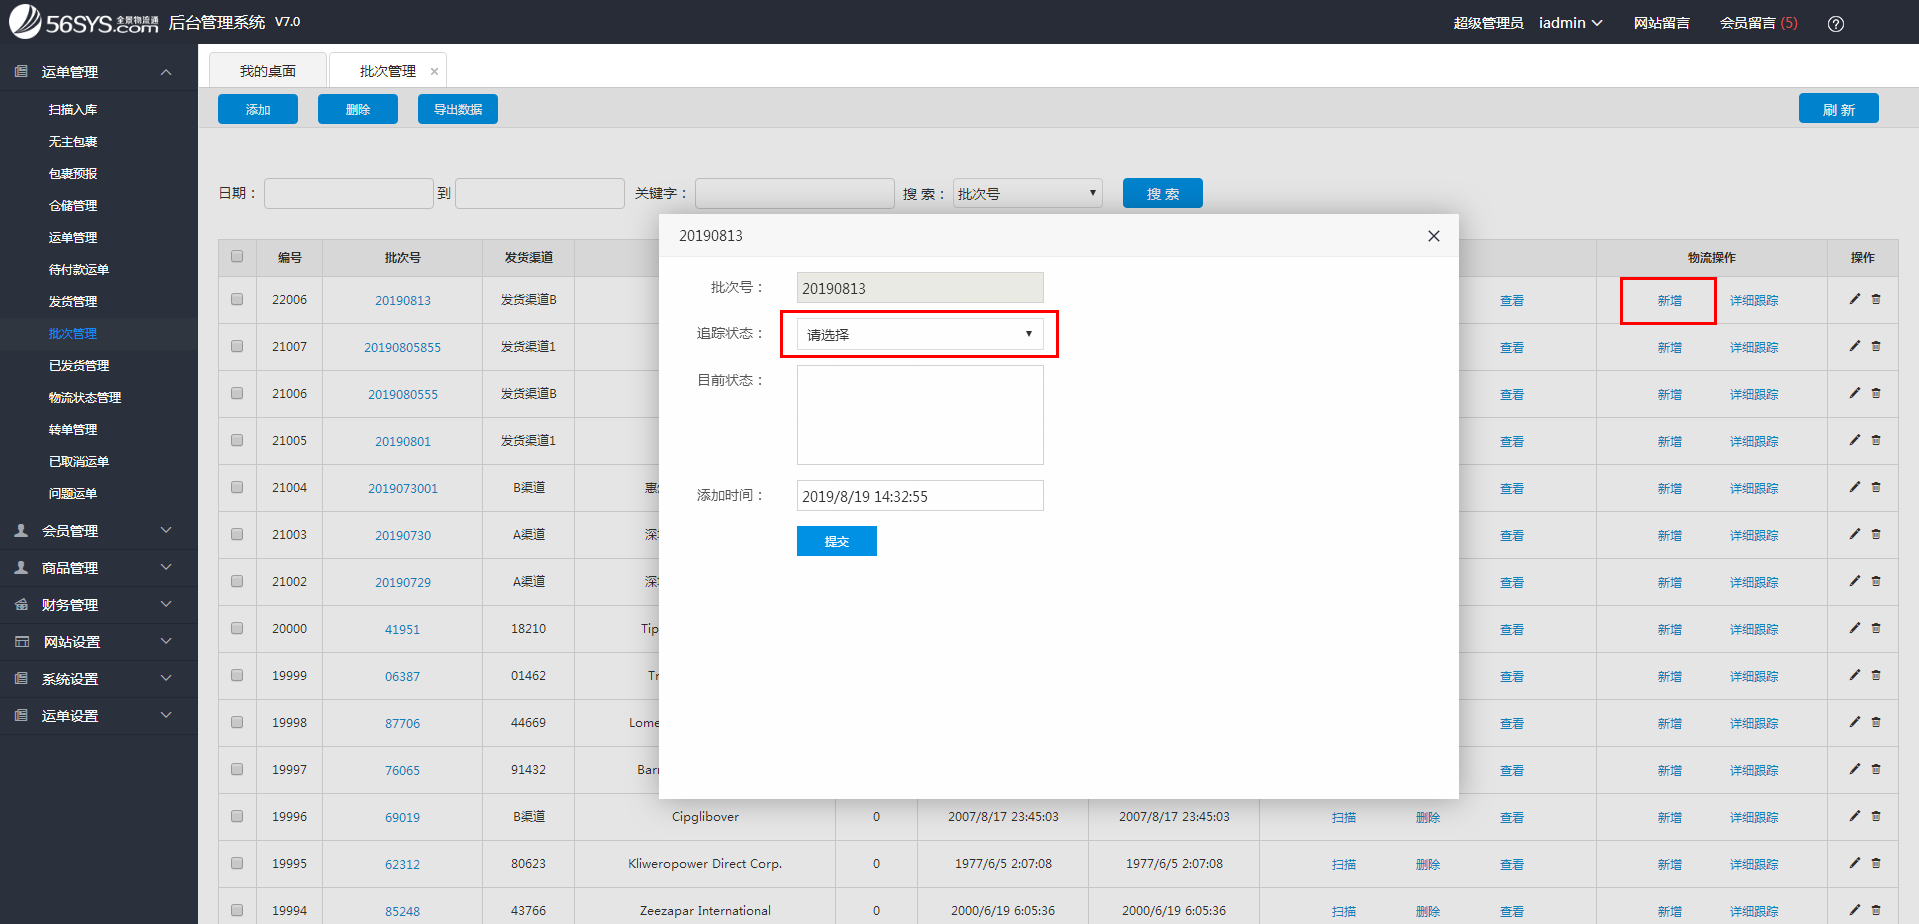The image size is (1919, 924).
Task: Click the 会员管理 person icon in sidebar
Action: point(21,530)
